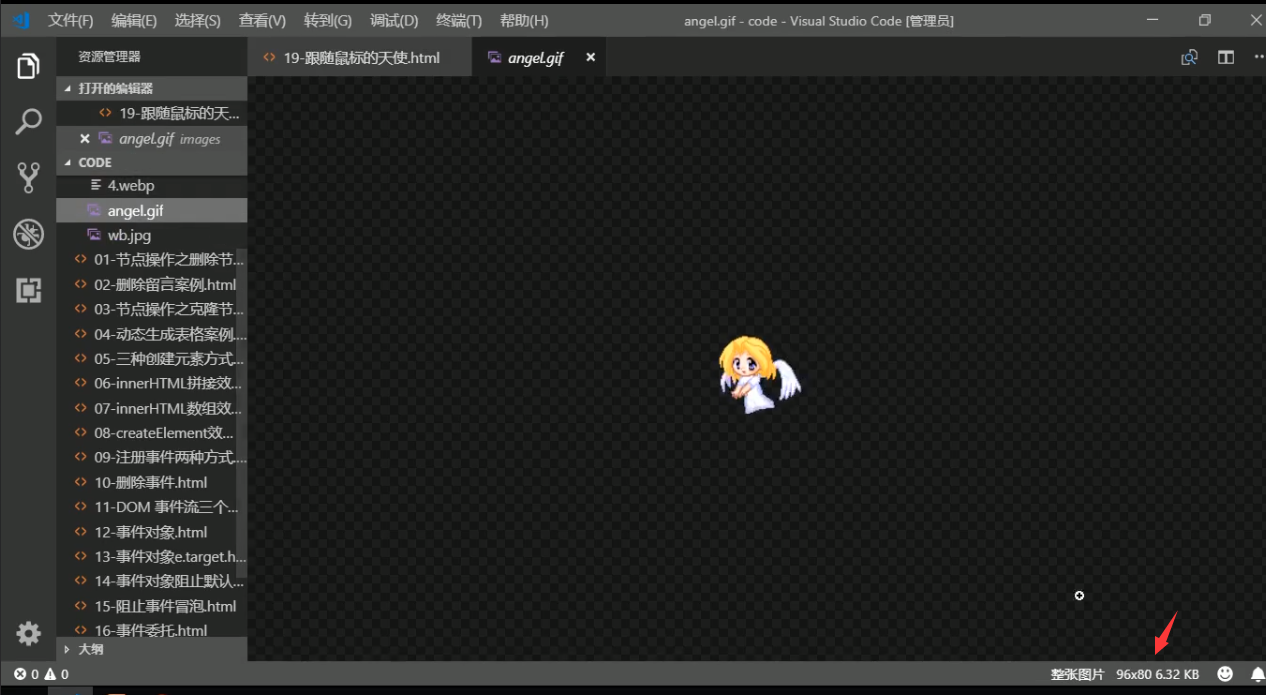Open the 查看(V) menu

(x=262, y=20)
